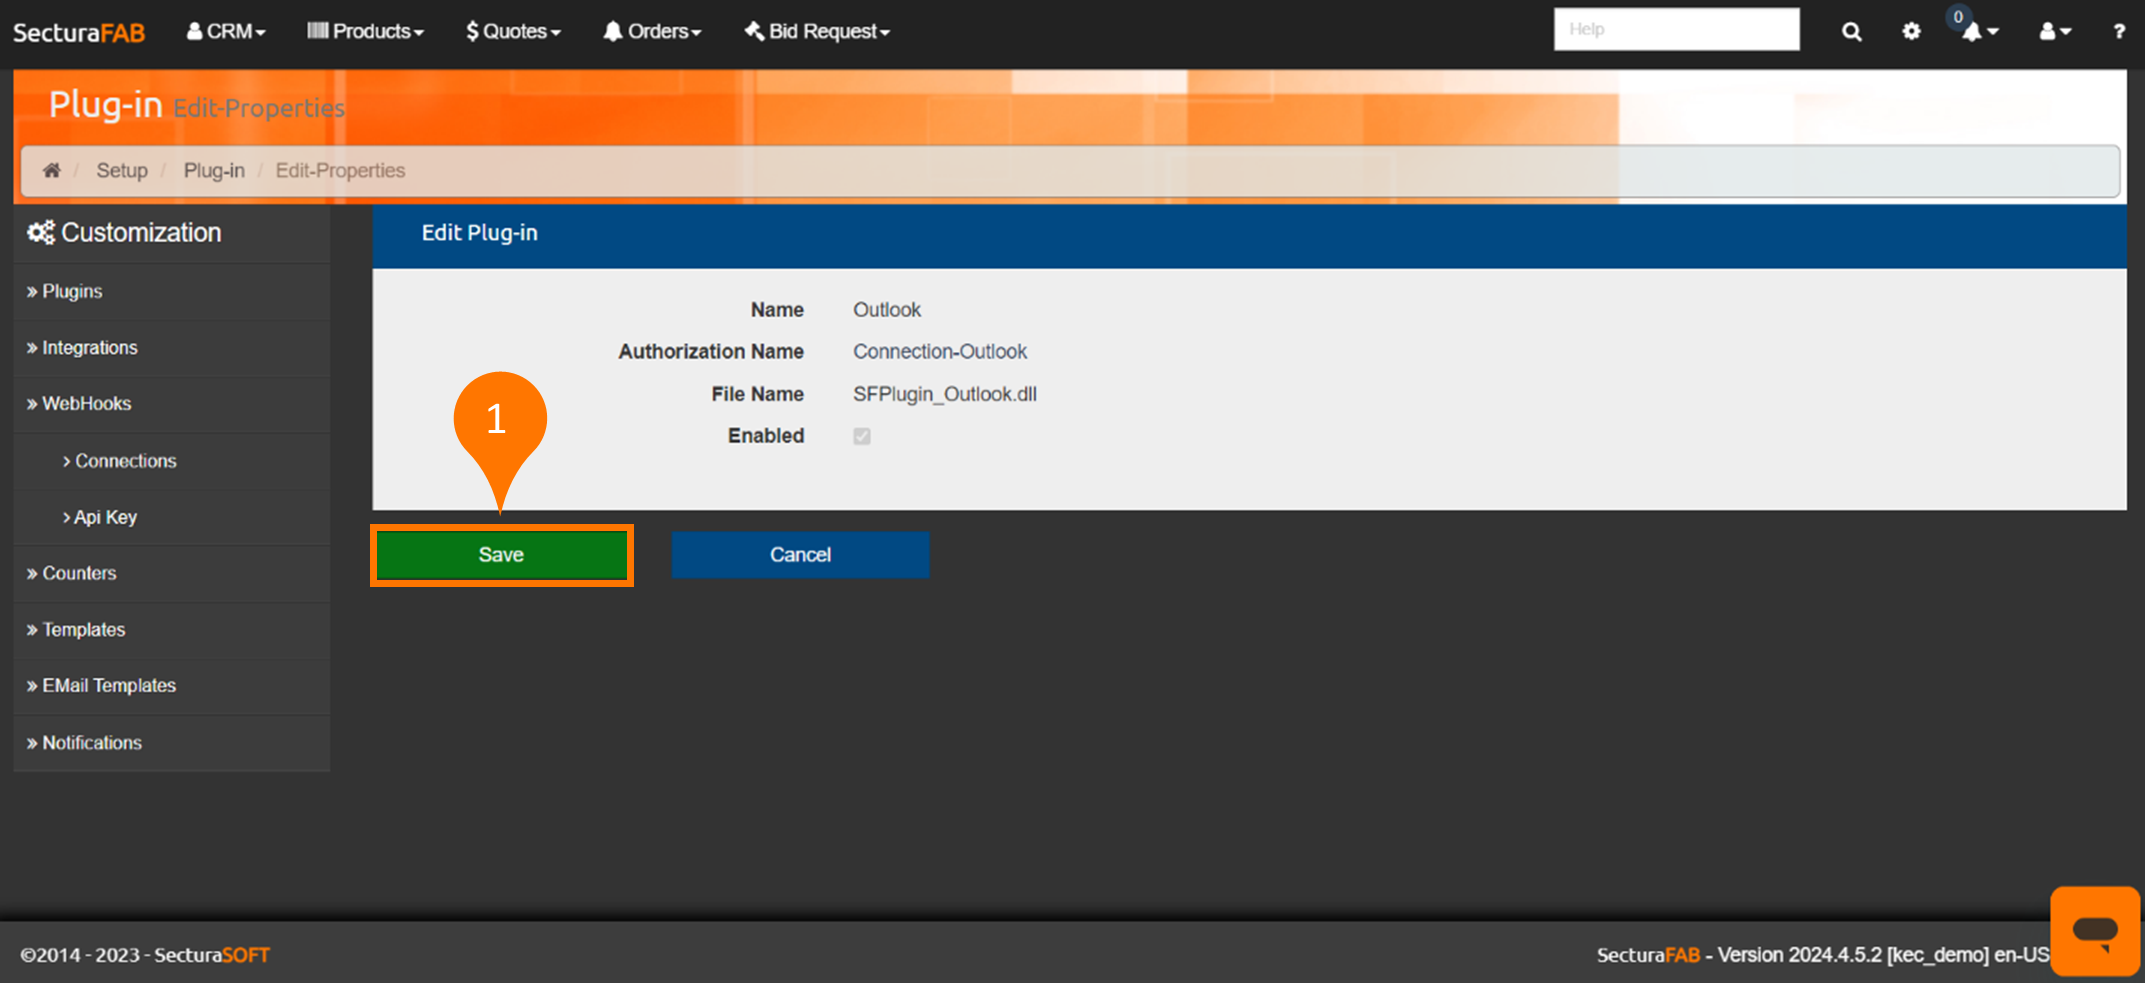Focus the Help search field

(1676, 29)
